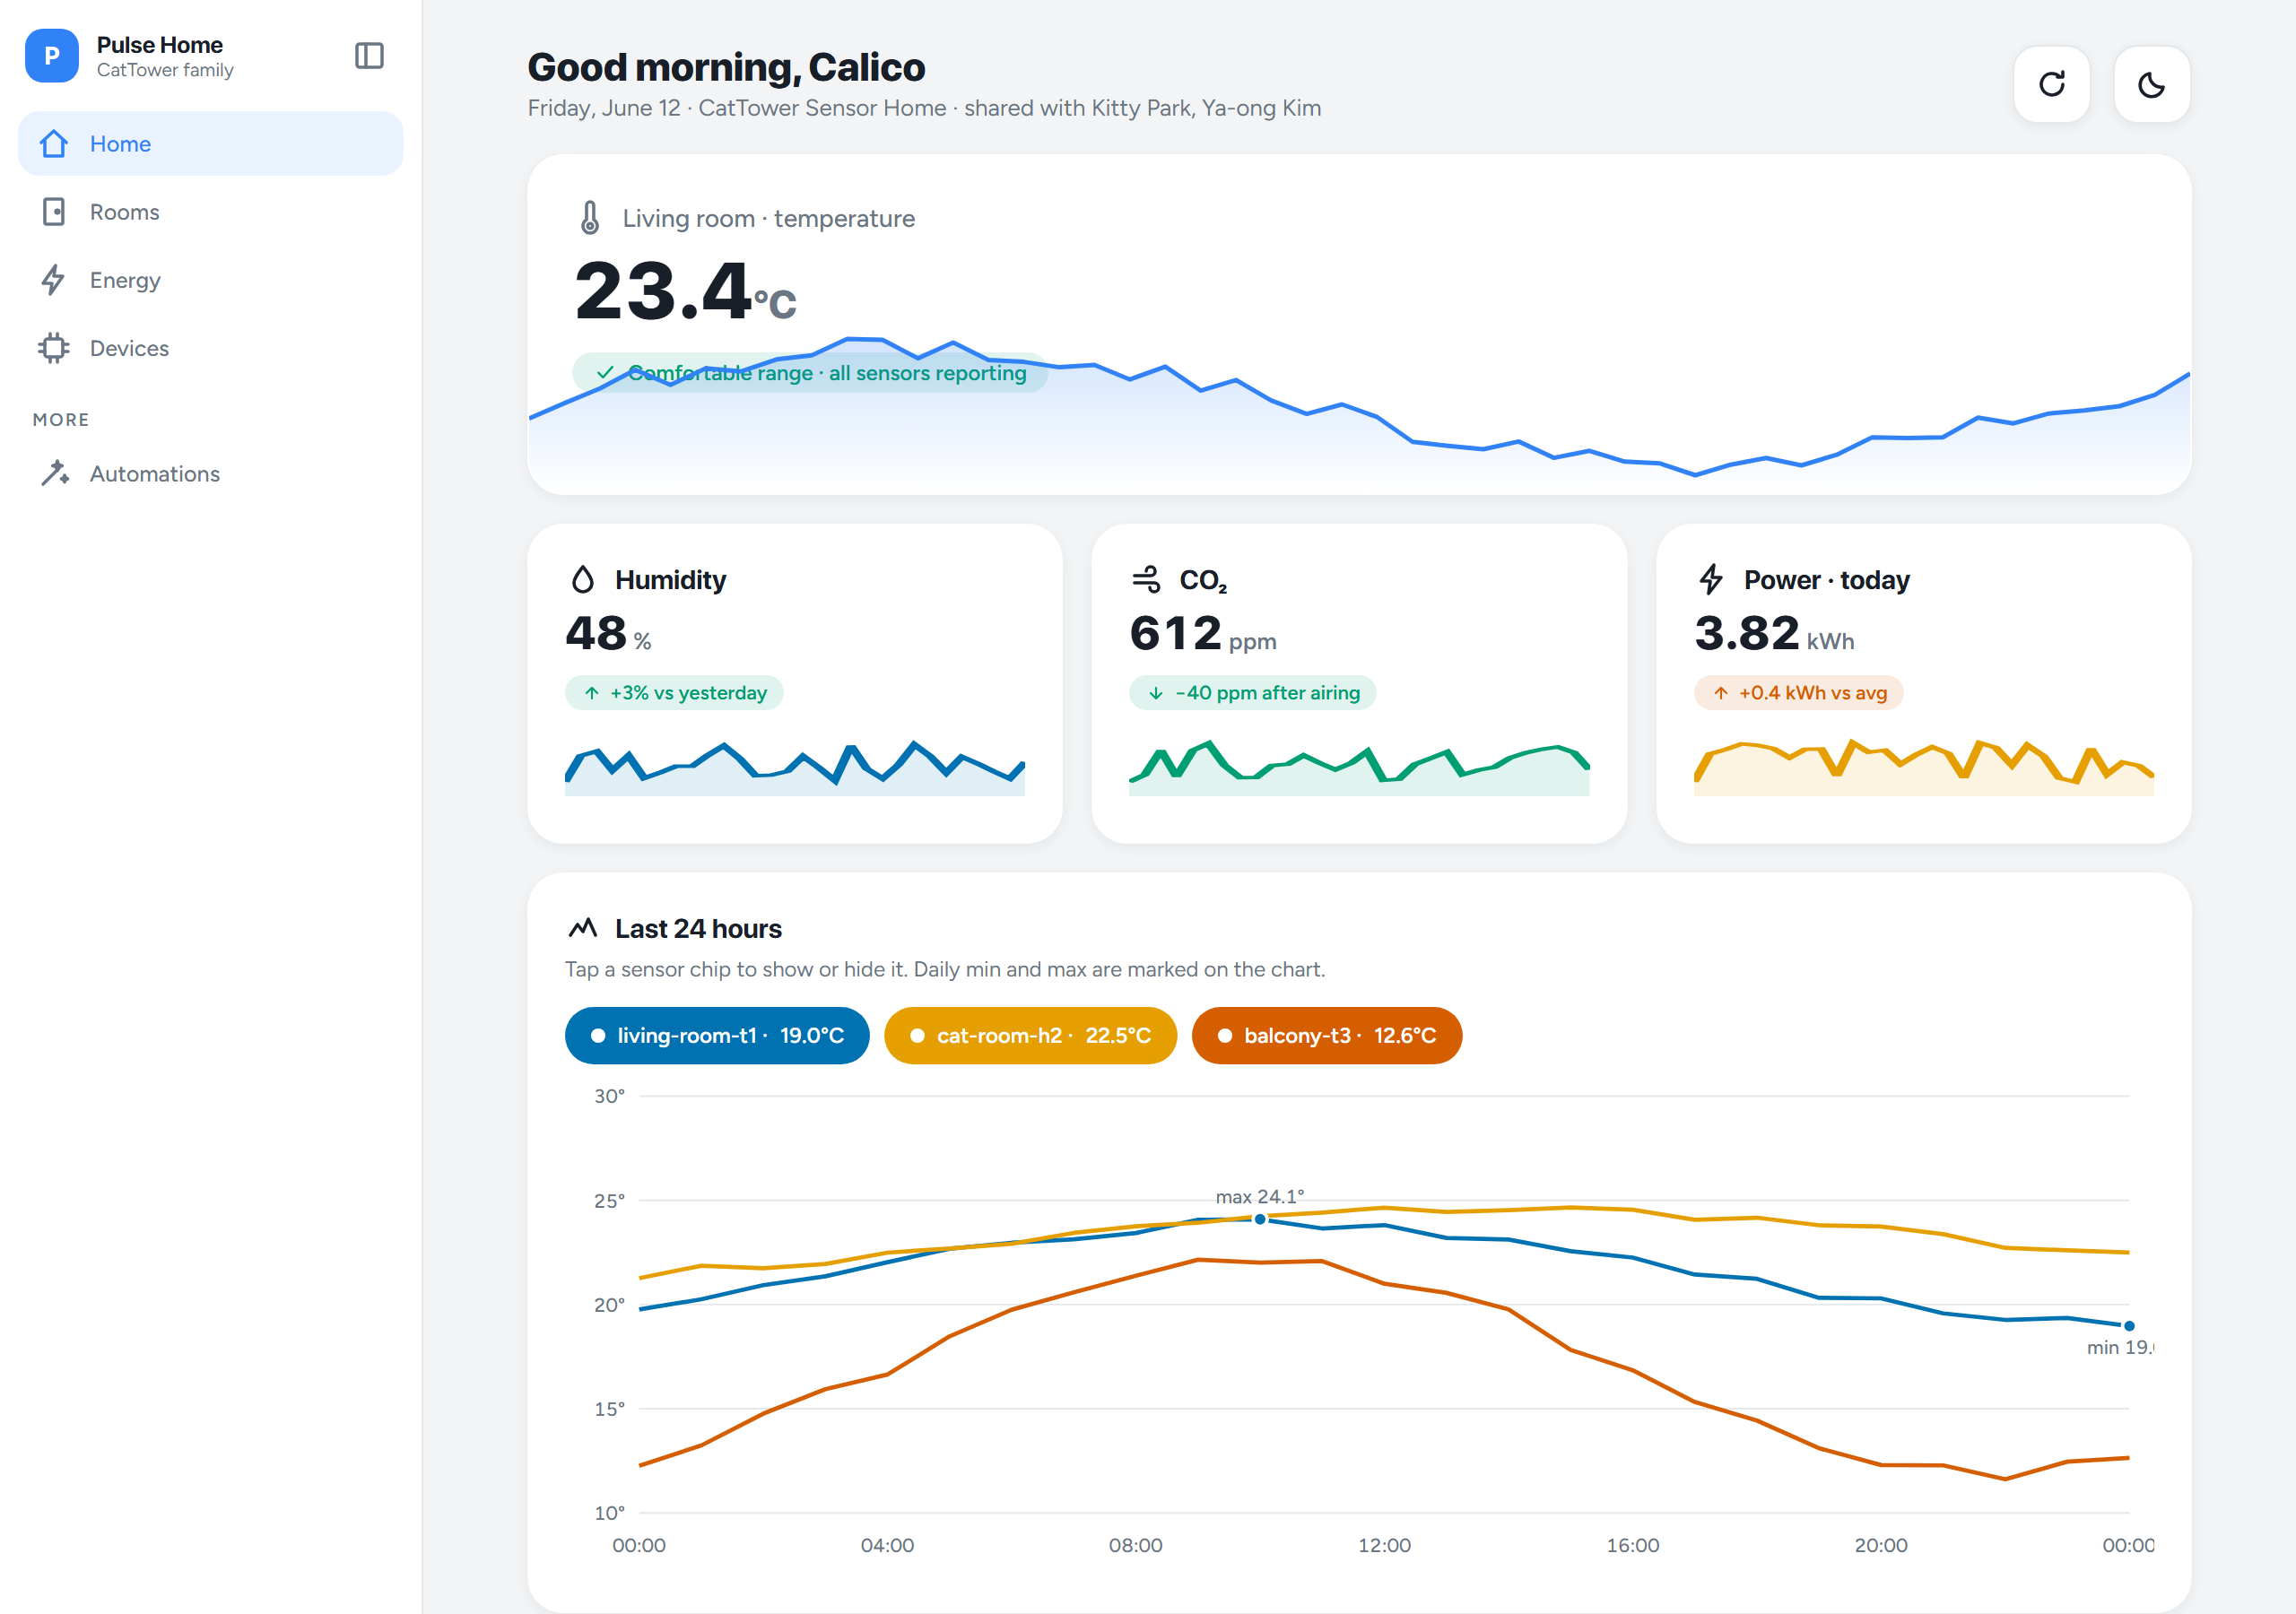Collapse the sidebar panel icon

click(x=369, y=55)
